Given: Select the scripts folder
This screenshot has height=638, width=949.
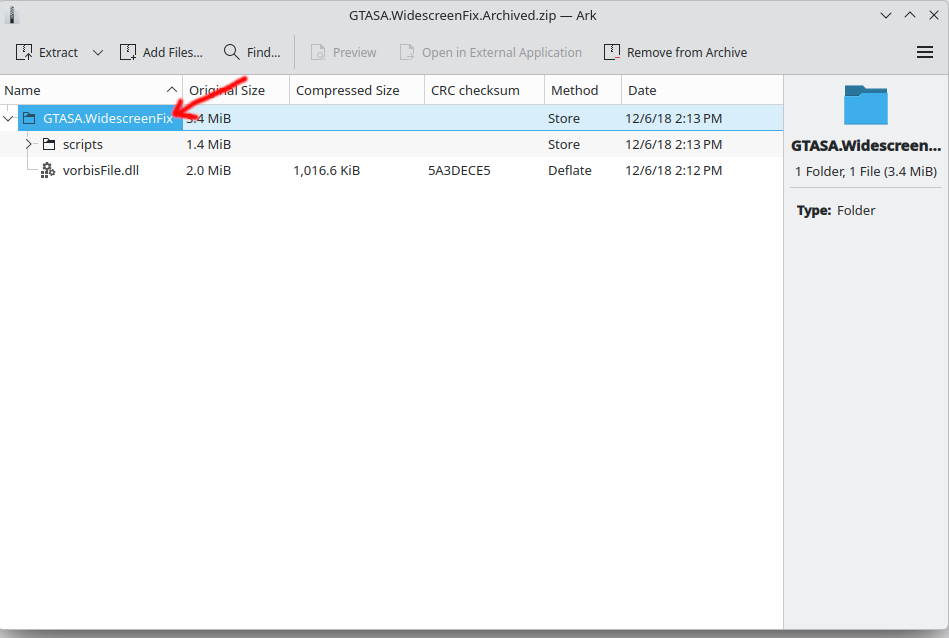Looking at the screenshot, I should (83, 145).
